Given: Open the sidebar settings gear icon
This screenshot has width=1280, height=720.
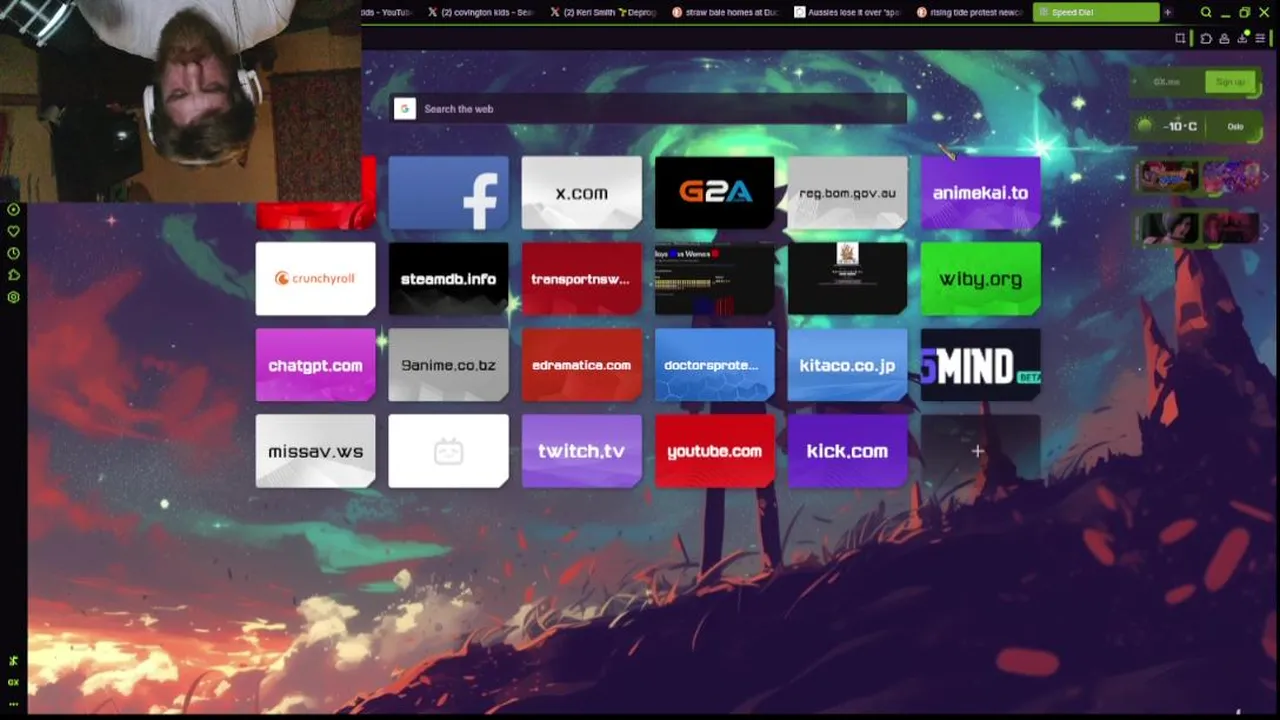Looking at the screenshot, I should pos(13,297).
